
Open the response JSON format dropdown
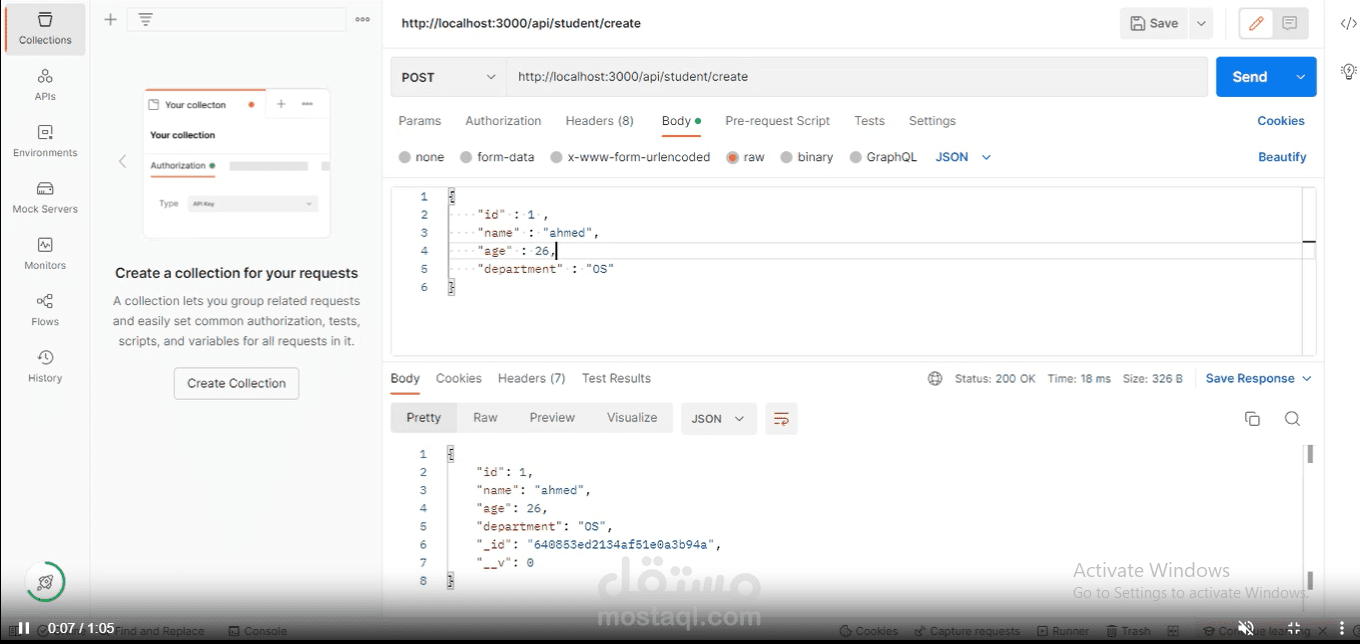(719, 419)
